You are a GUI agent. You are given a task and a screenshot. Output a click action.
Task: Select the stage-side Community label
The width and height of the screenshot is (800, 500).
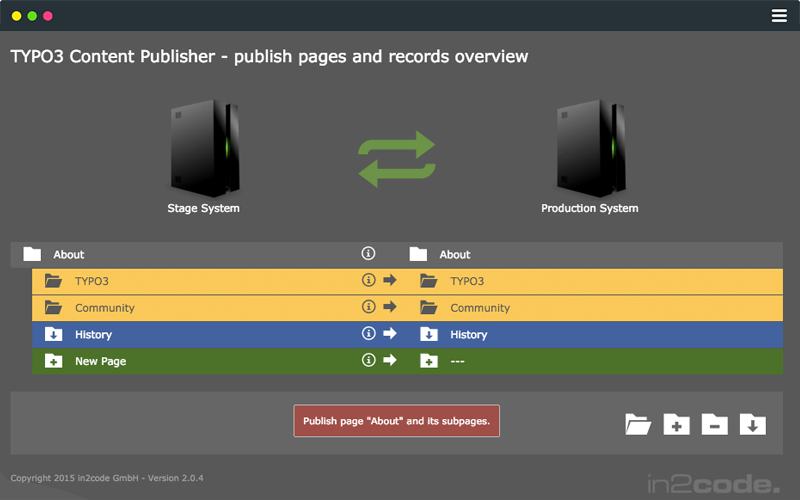point(105,308)
